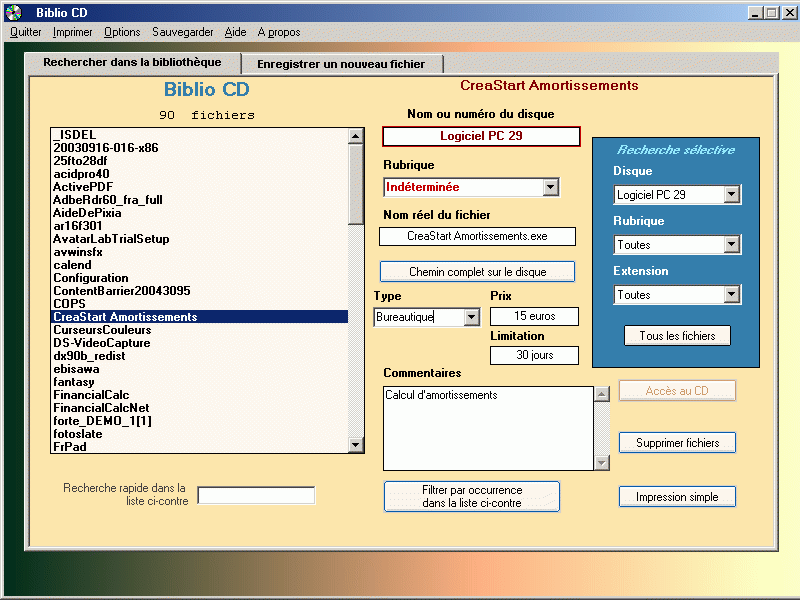Select highlighted CreaStart Amortissements entry
This screenshot has height=600, width=800.
(199, 317)
